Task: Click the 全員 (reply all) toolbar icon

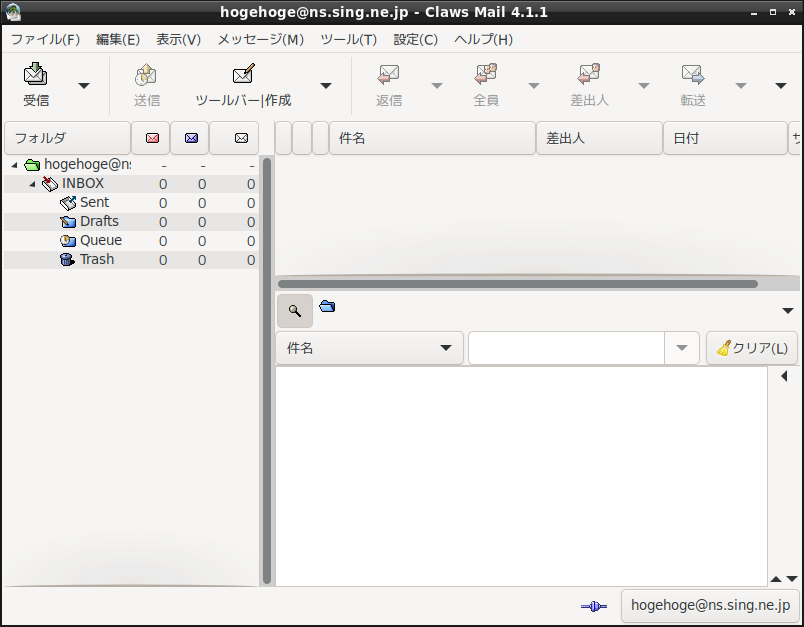Action: click(486, 74)
